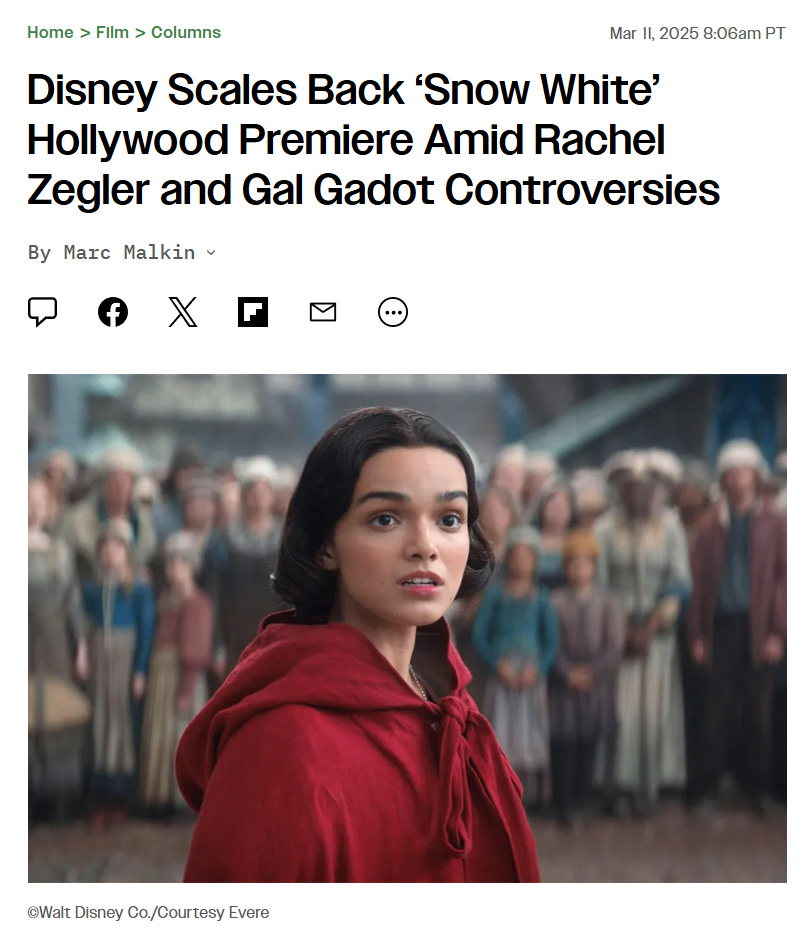Viewport: 804px width, 929px height.
Task: Share the article on X
Action: tap(182, 312)
